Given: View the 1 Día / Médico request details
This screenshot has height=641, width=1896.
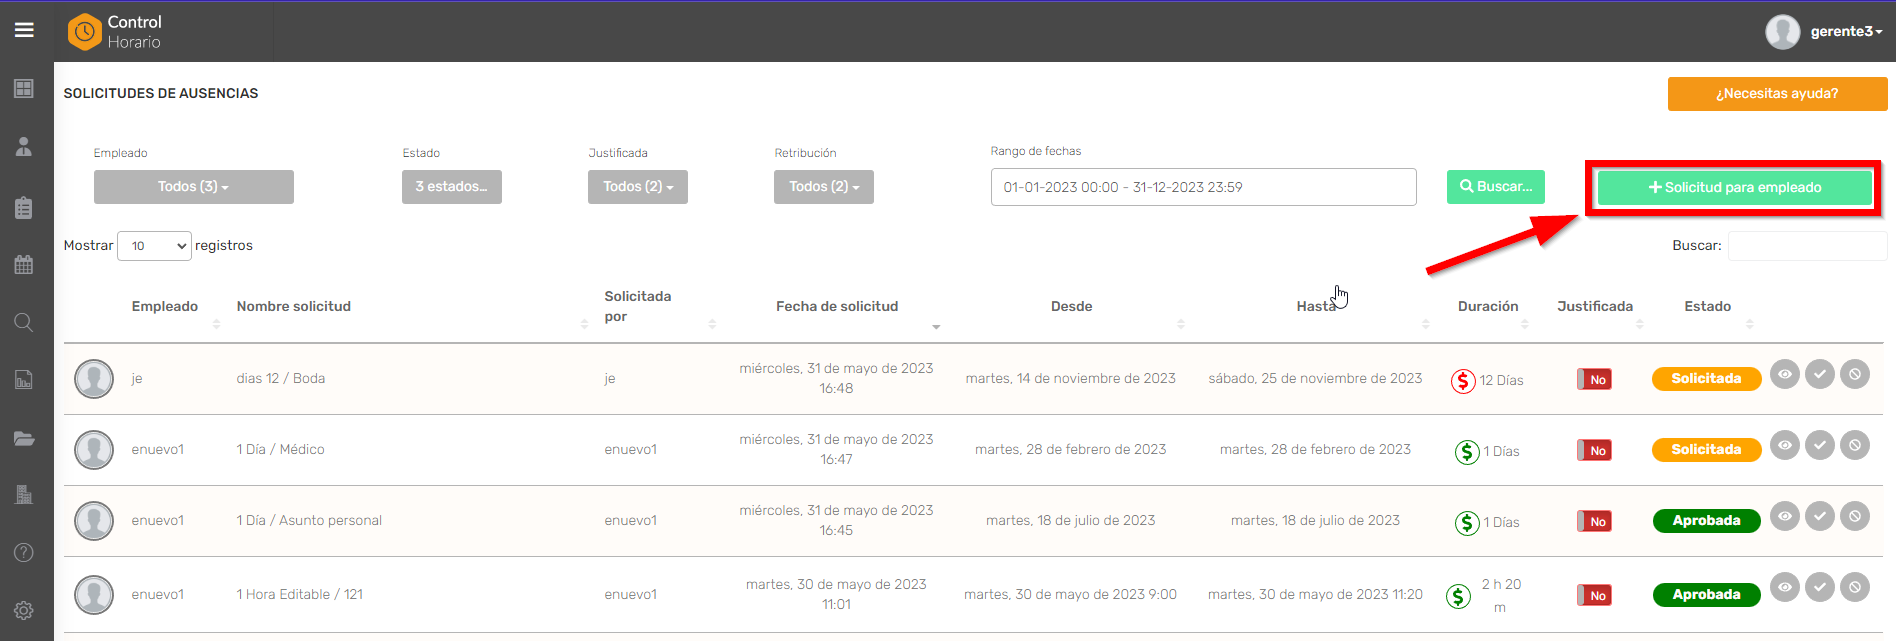Looking at the screenshot, I should pos(1785,445).
